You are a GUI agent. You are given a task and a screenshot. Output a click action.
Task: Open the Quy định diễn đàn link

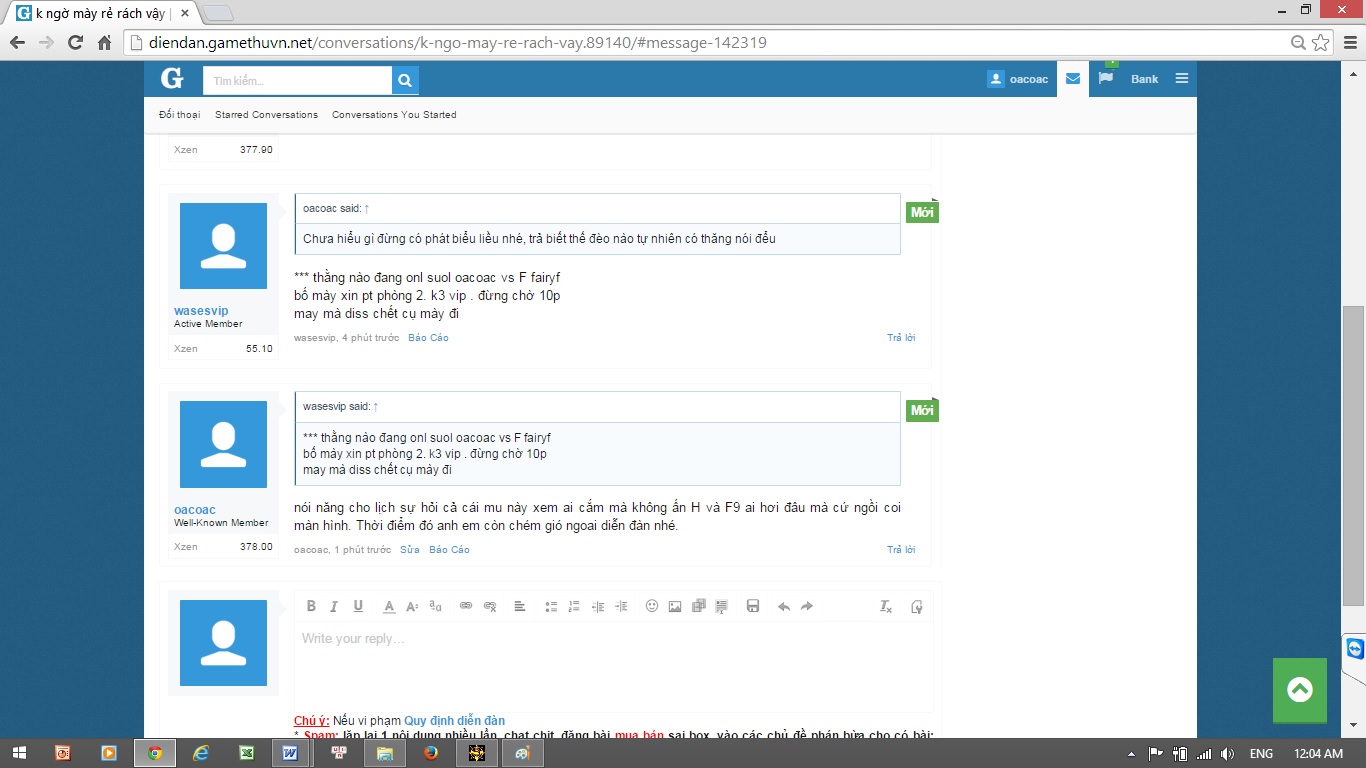[455, 721]
